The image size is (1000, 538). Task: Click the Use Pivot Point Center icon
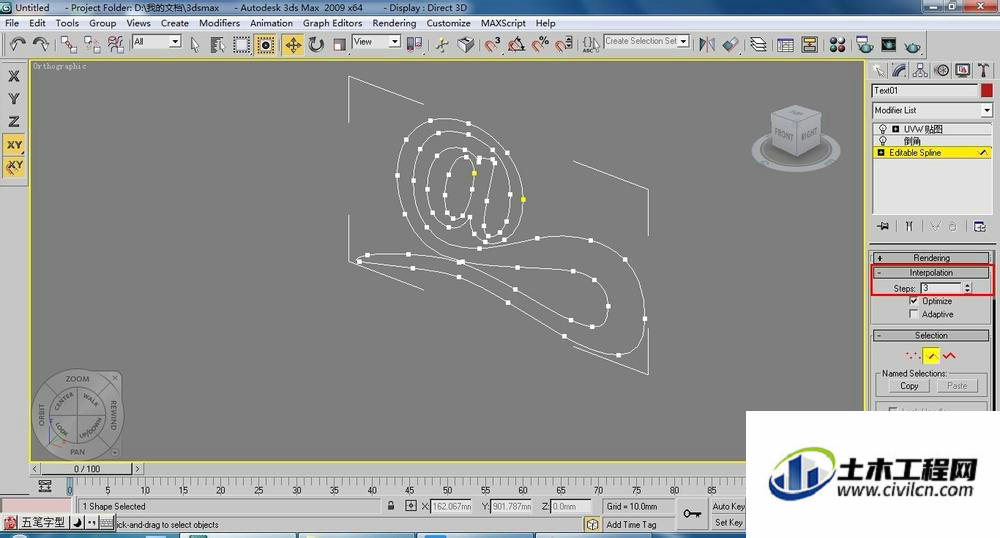(414, 44)
